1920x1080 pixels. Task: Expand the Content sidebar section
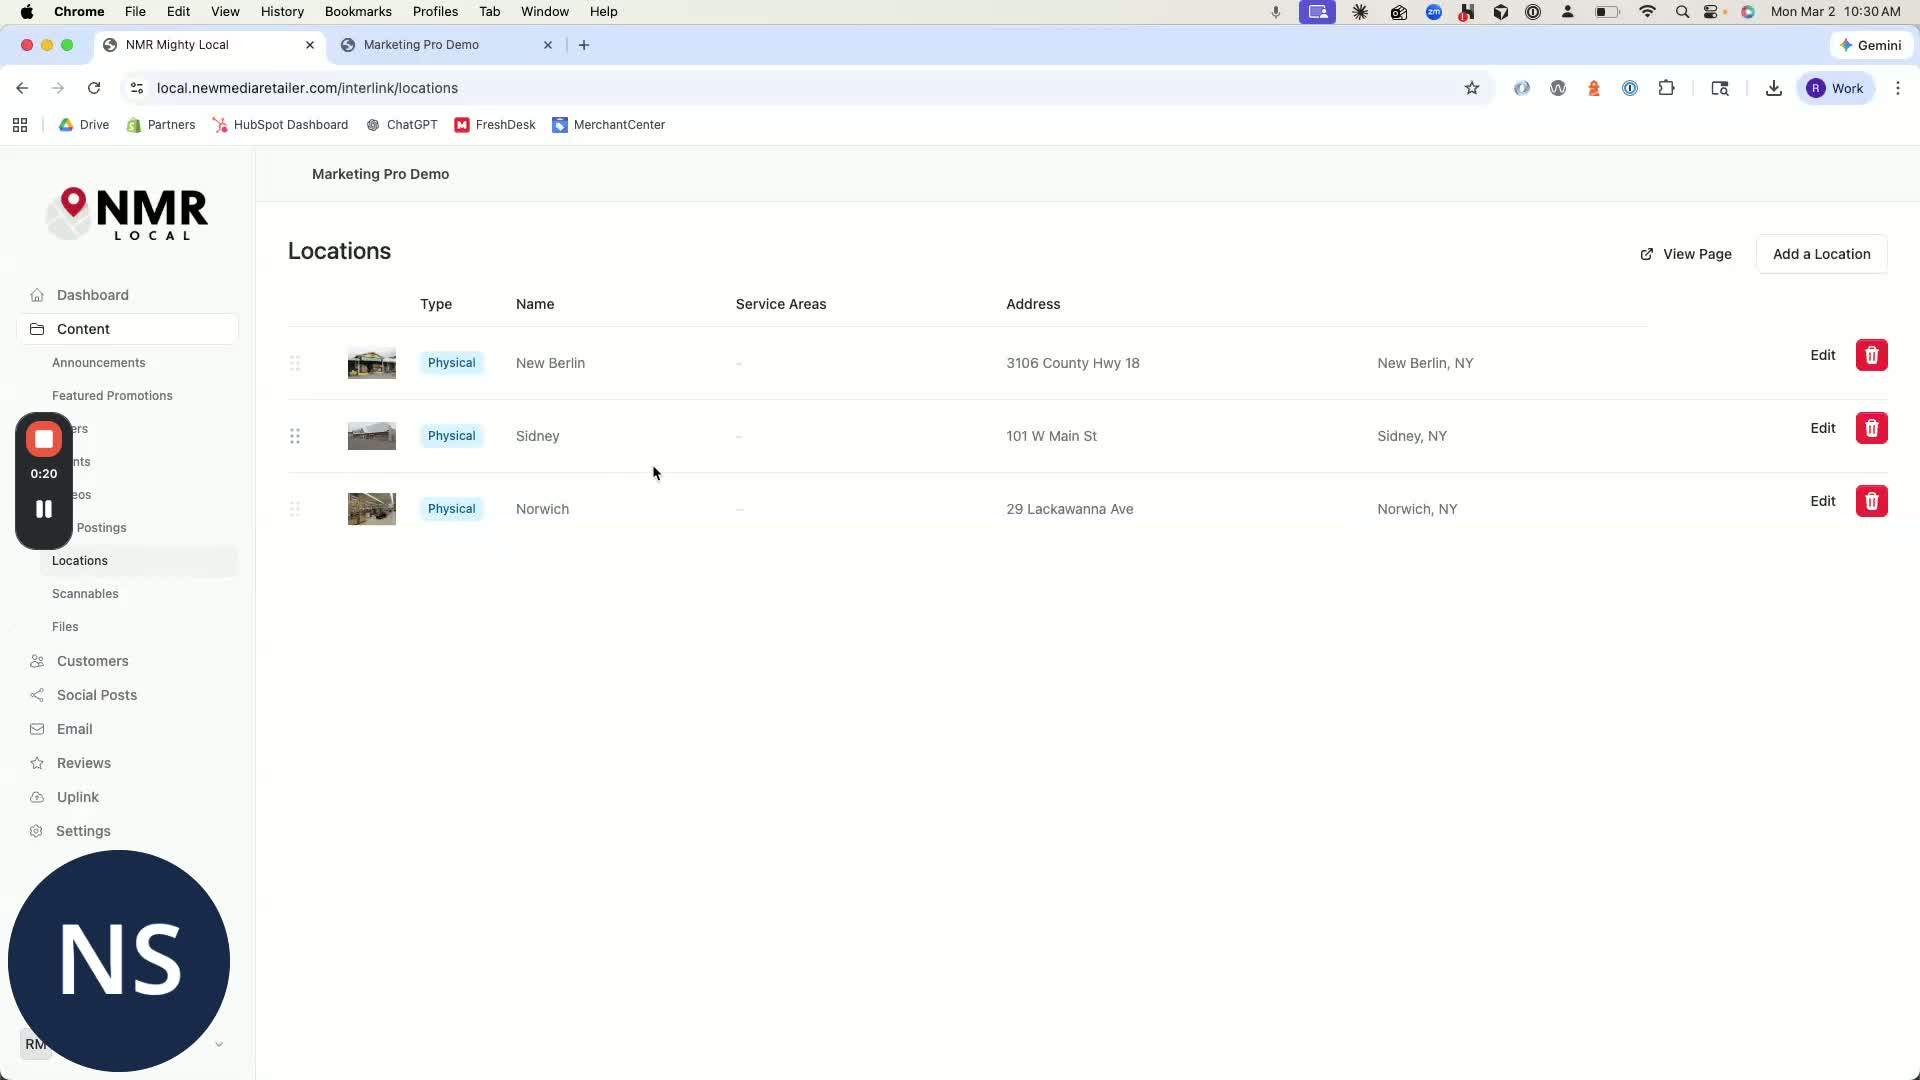click(84, 329)
